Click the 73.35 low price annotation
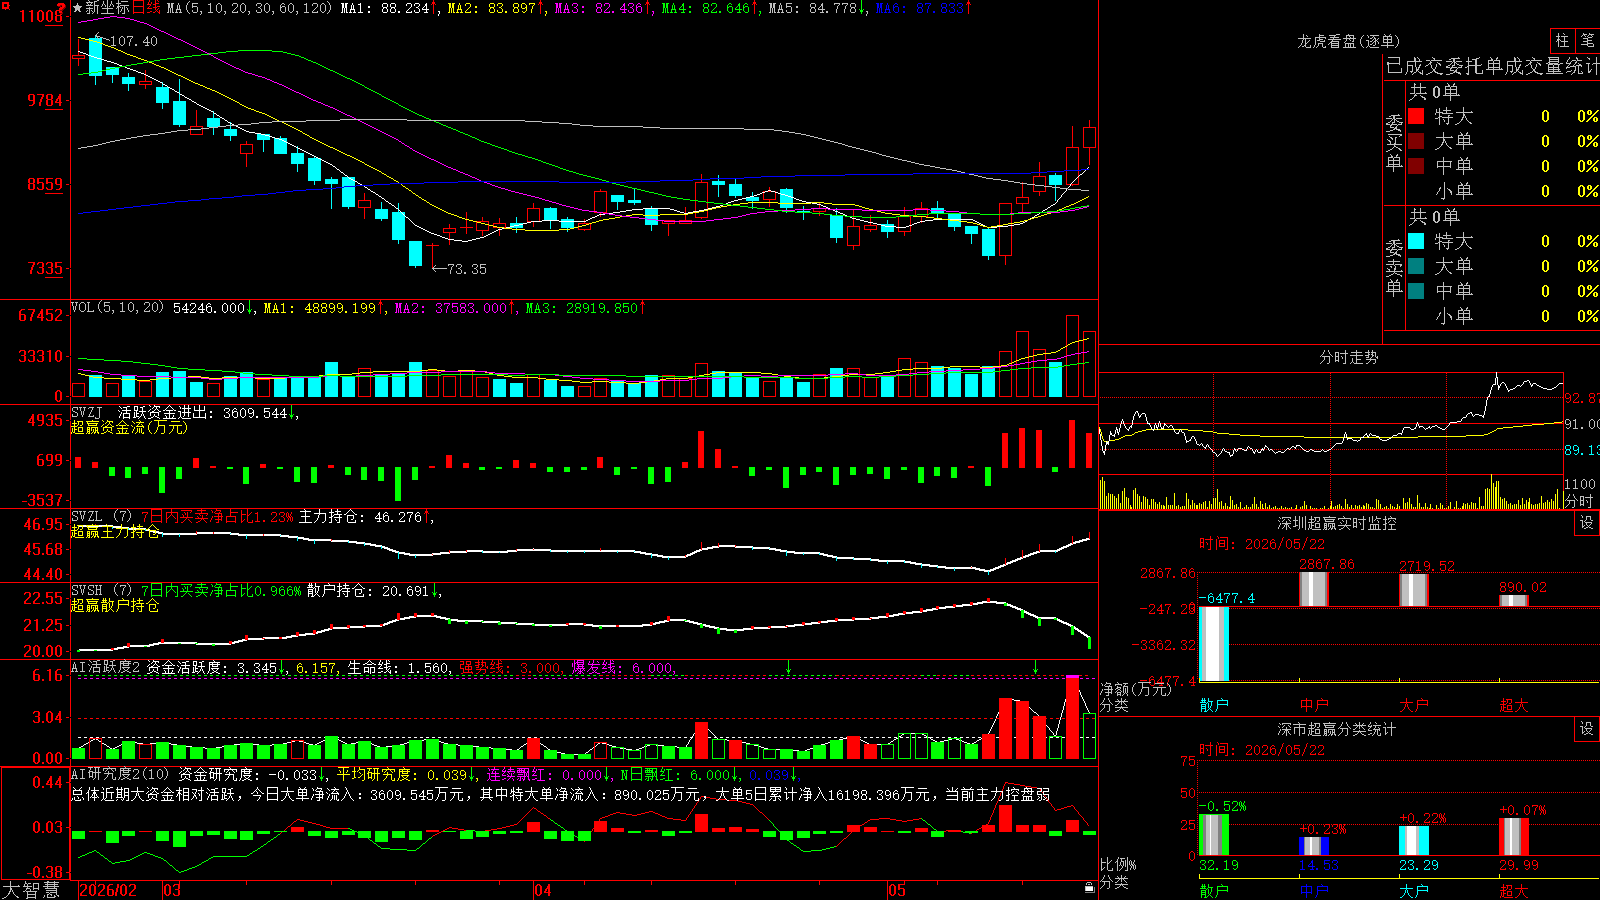 click(x=466, y=269)
